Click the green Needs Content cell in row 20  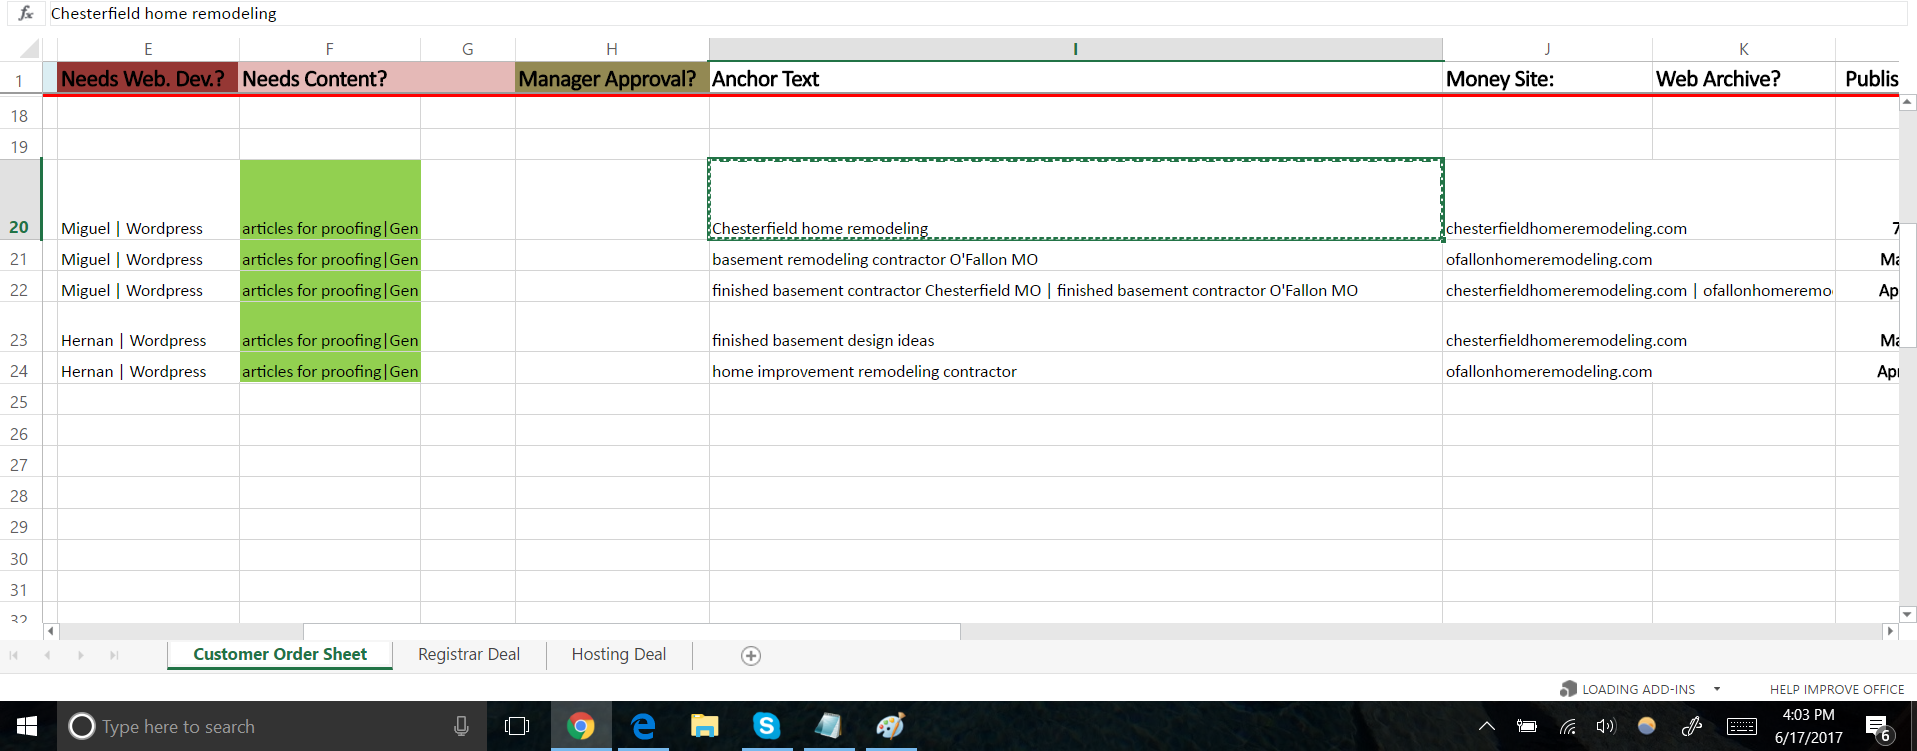329,199
